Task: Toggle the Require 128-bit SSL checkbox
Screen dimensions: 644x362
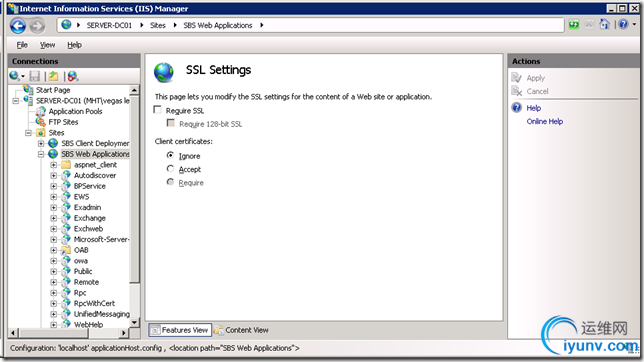Action: coord(170,123)
